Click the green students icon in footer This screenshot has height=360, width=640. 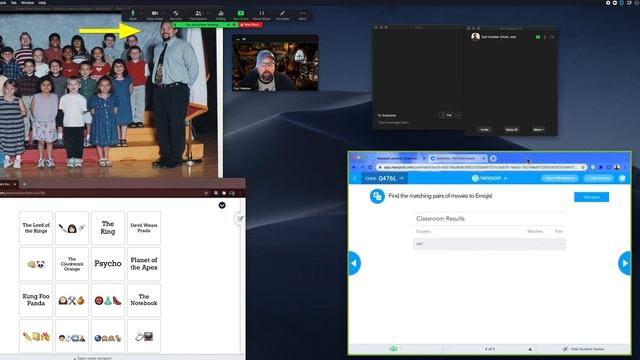(393, 349)
